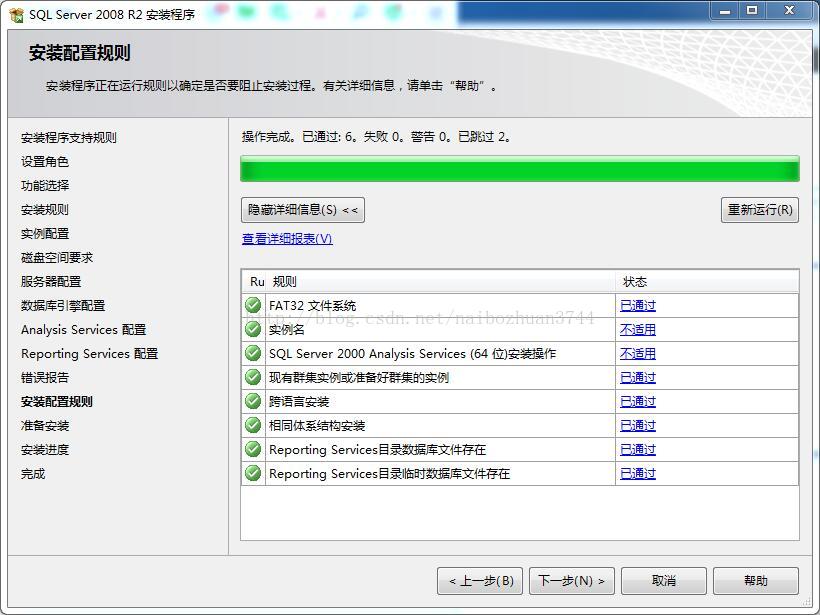Select 功能选择 step in sidebar
Screen dimensions: 820x615
44,186
